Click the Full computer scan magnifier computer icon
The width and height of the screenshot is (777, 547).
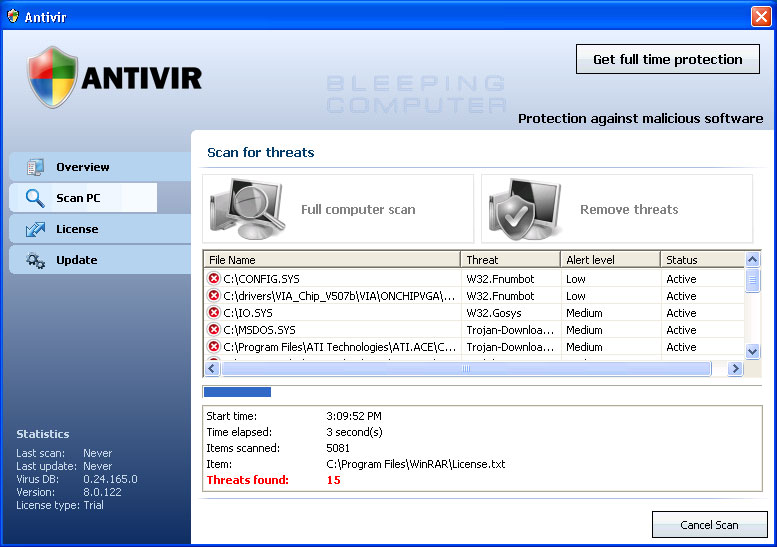point(246,209)
